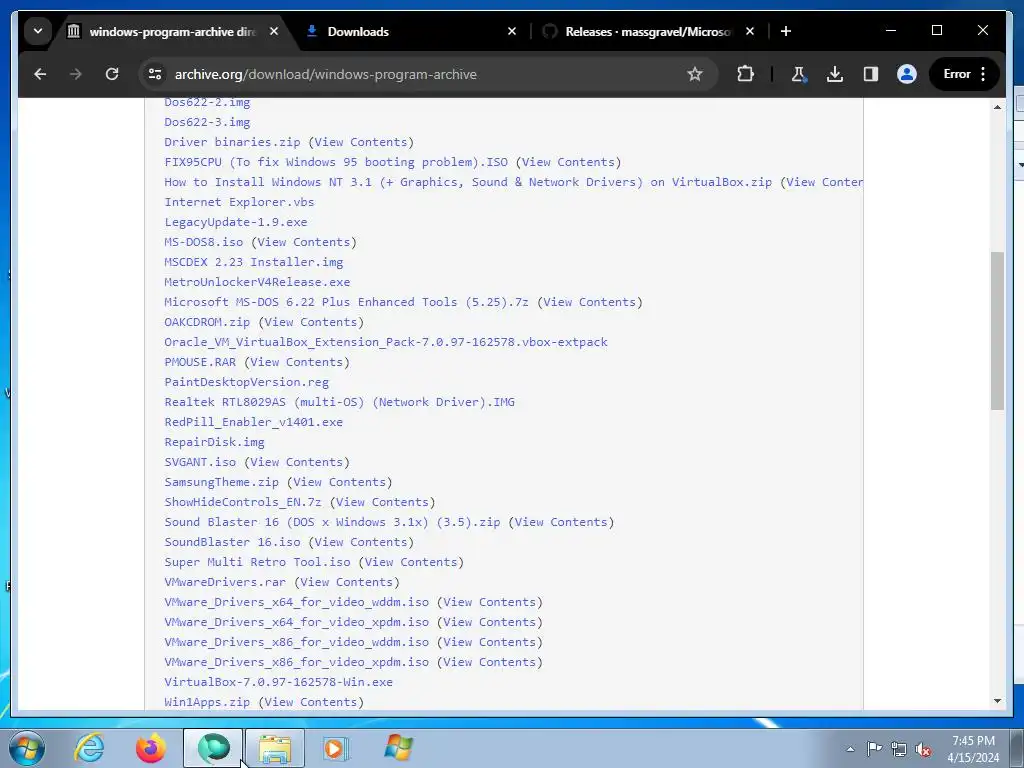Download RedPill_Enabler_v1401.exe

(254, 422)
